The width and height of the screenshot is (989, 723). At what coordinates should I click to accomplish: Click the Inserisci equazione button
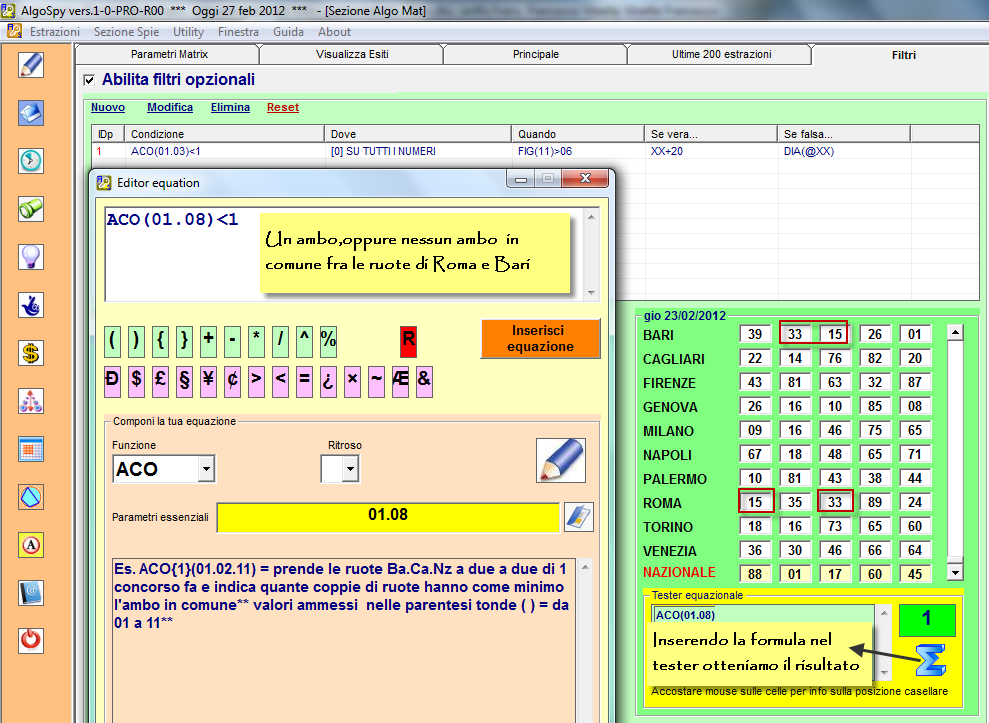click(x=540, y=338)
